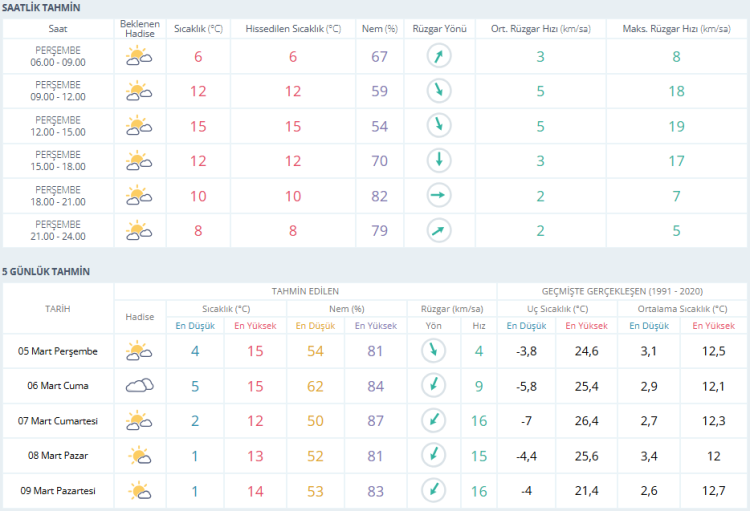This screenshot has height=511, width=750.
Task: Click wind direction icon for 08 Mart Pazar
Action: point(432,456)
